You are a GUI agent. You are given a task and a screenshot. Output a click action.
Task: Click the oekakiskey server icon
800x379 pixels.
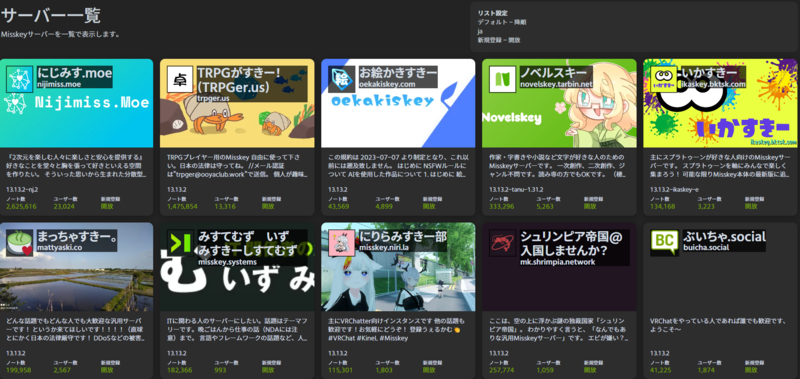(x=341, y=79)
